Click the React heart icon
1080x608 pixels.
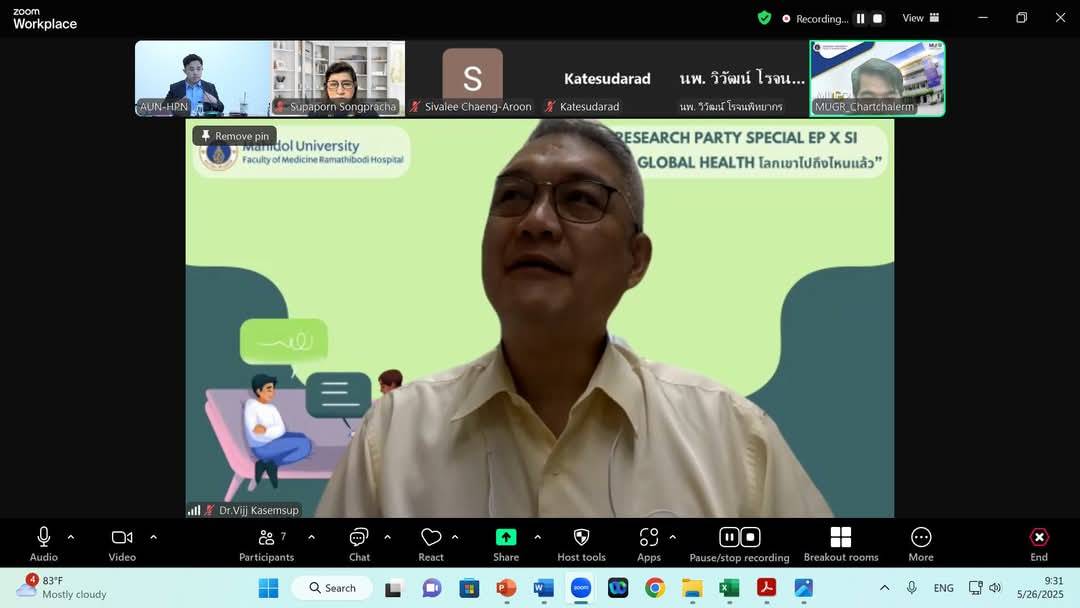(x=431, y=538)
